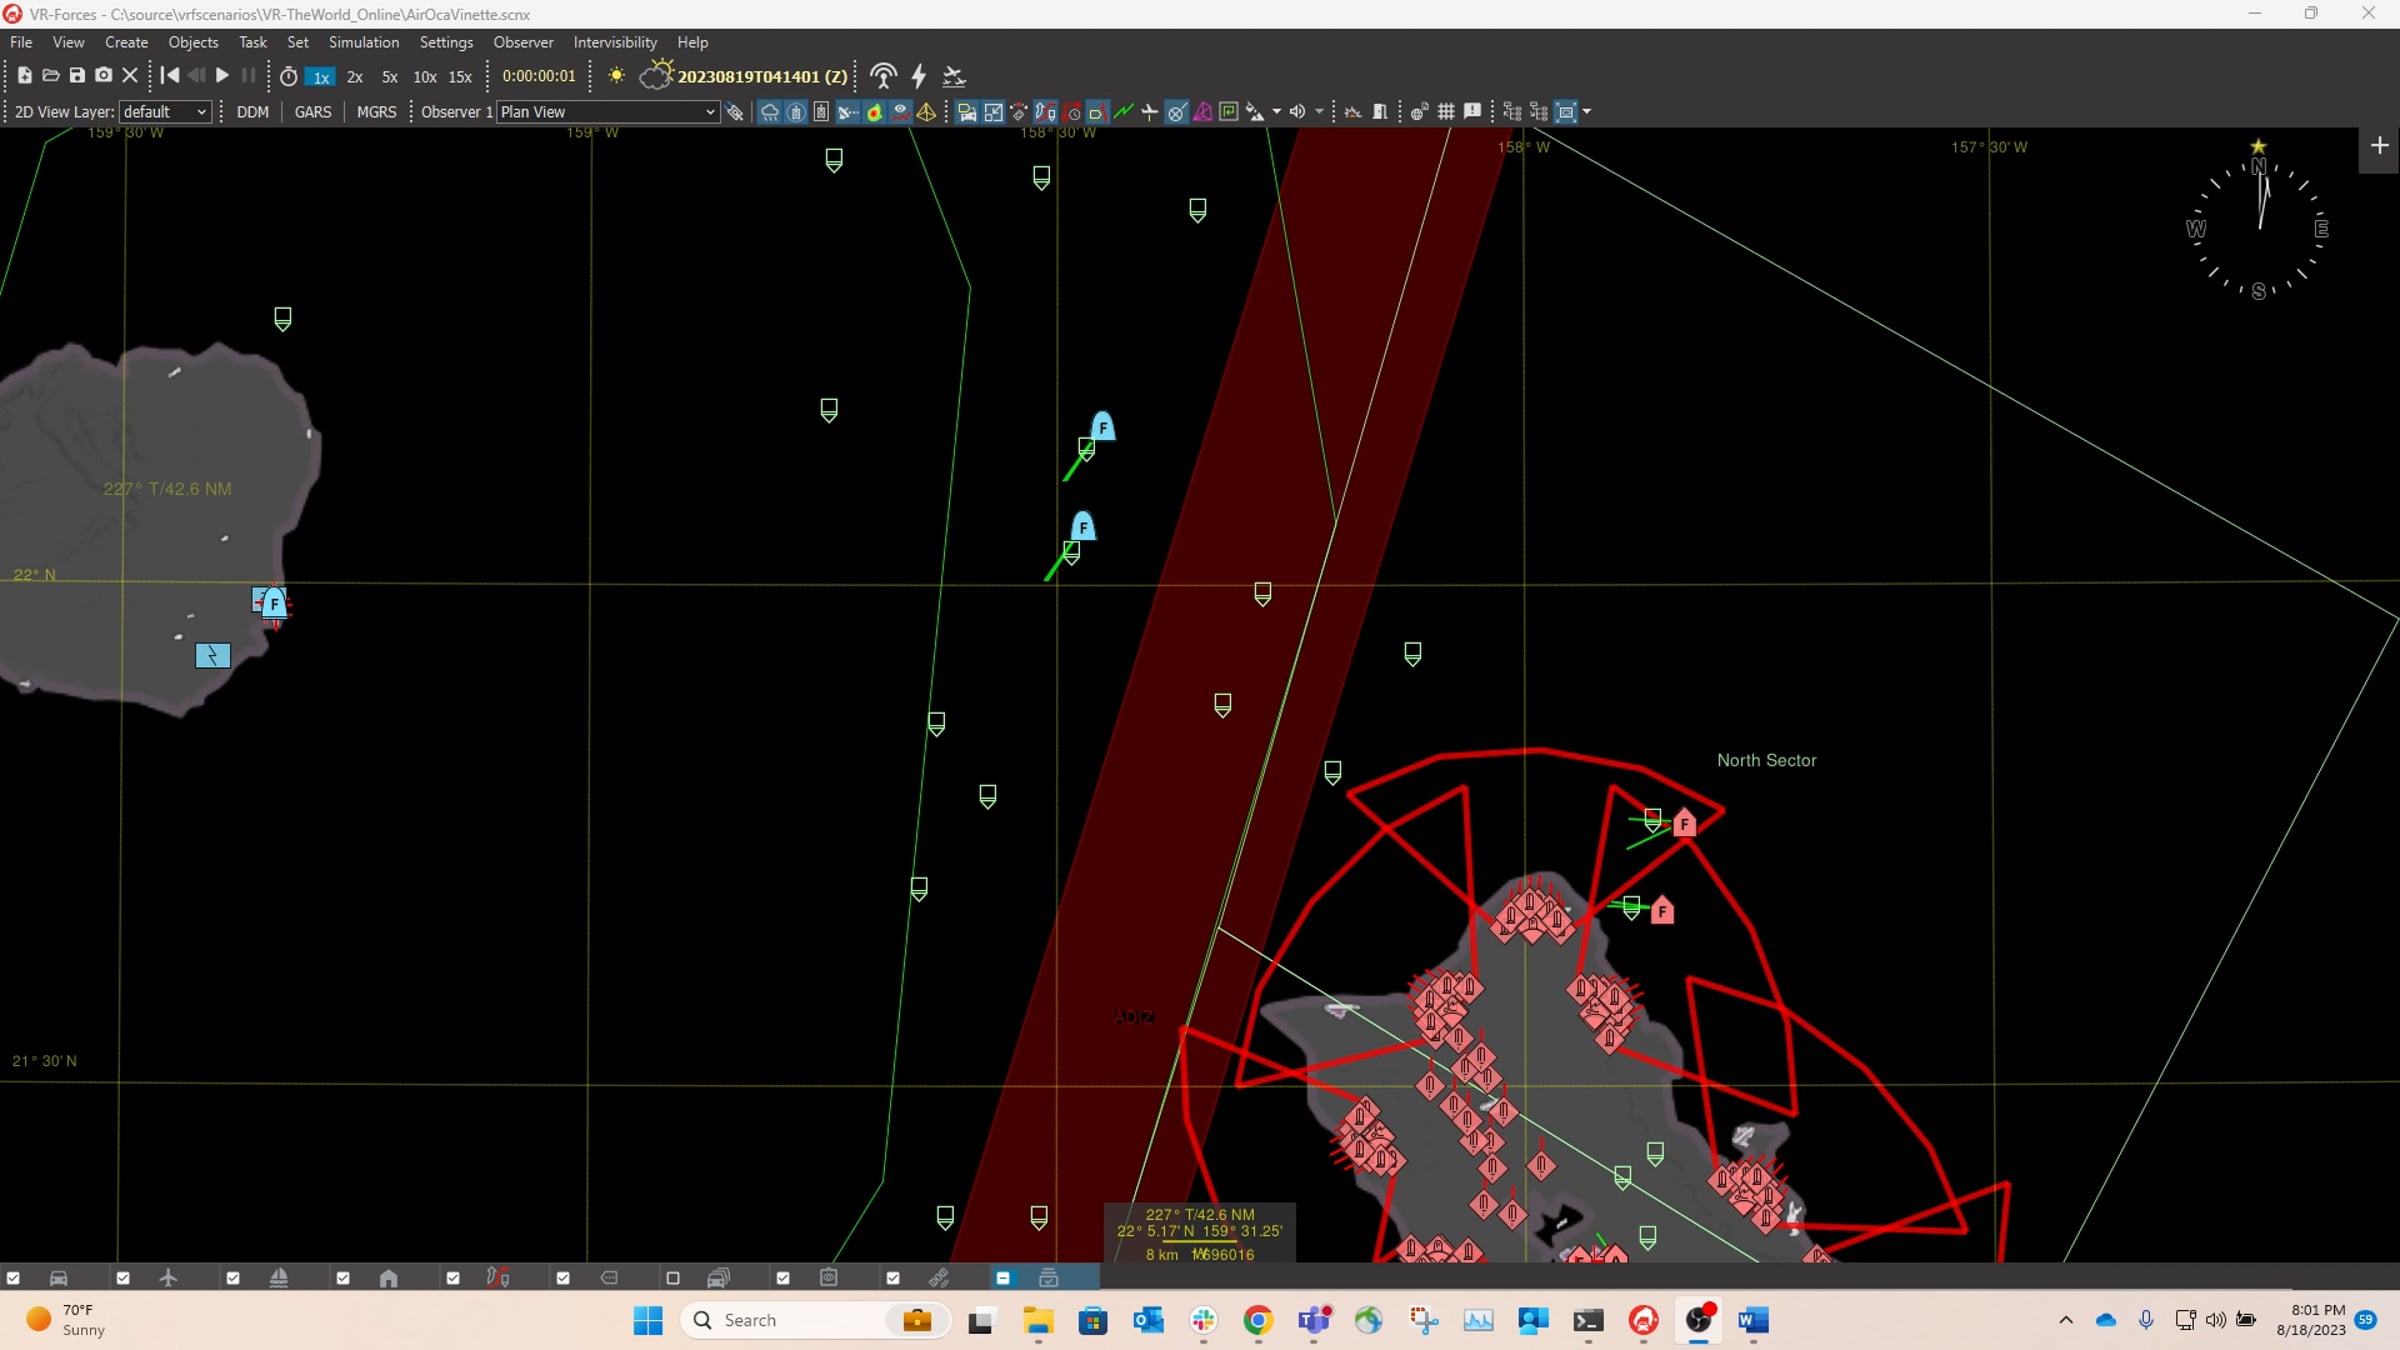Screen dimensions: 2400x1350
Task: Open dropdown arrow beside speaker icon
Action: [1319, 112]
